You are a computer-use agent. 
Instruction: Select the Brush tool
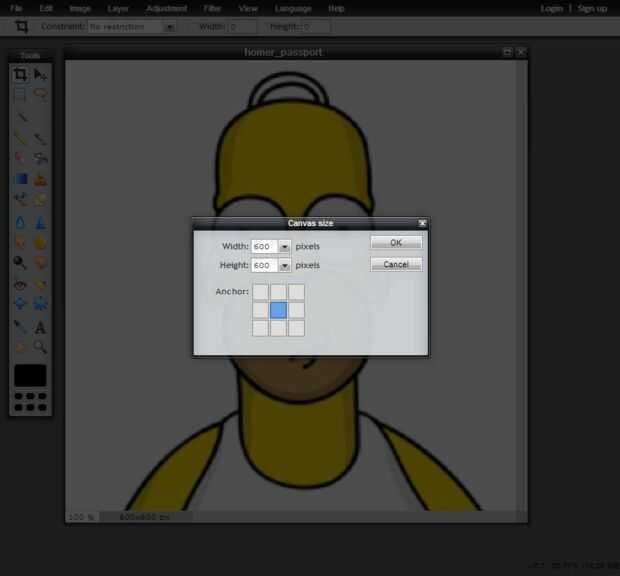click(40, 138)
